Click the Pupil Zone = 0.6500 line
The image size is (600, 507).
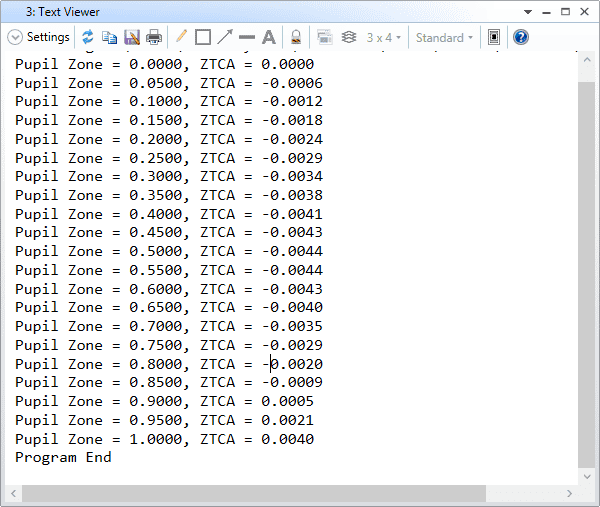[169, 307]
